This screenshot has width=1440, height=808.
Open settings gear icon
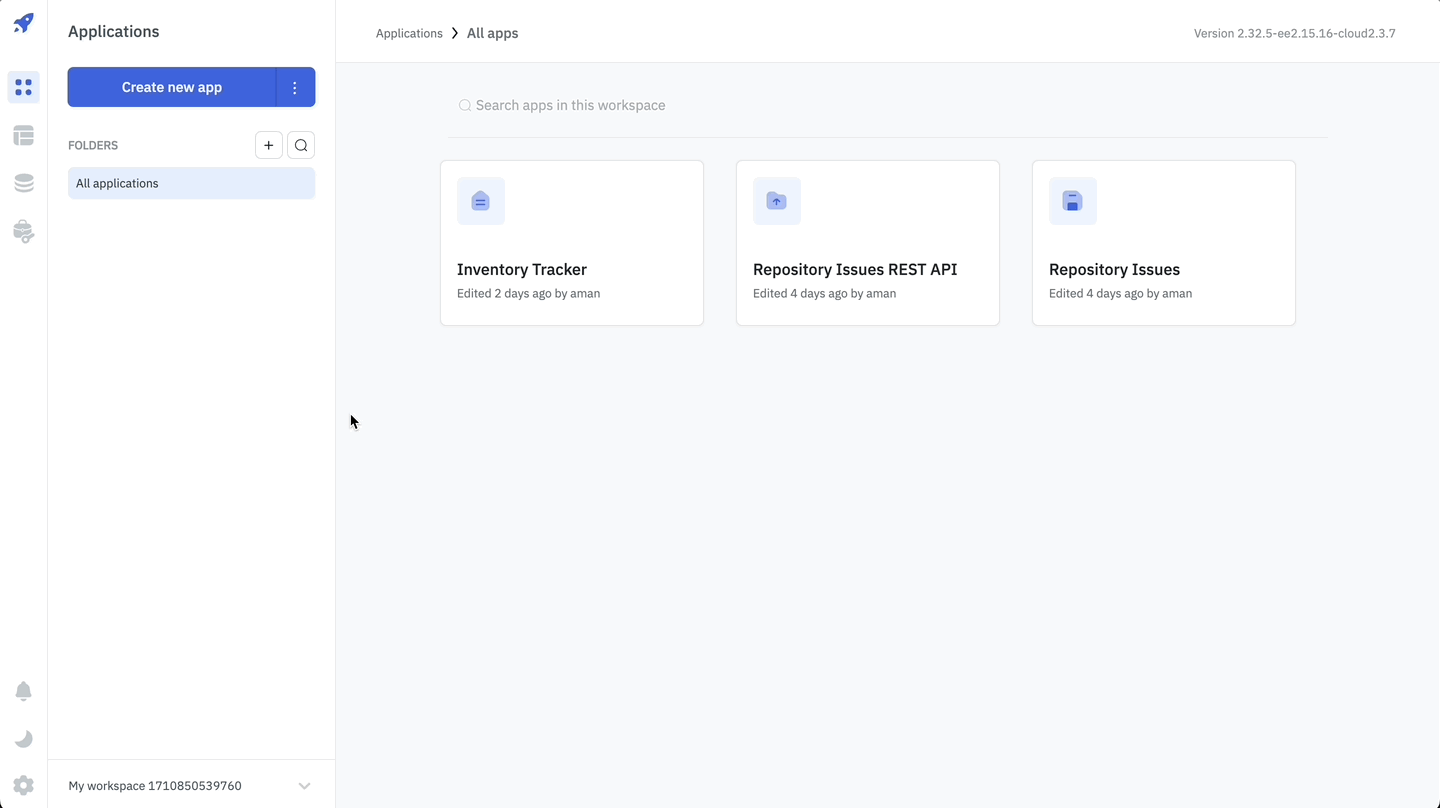click(x=24, y=786)
